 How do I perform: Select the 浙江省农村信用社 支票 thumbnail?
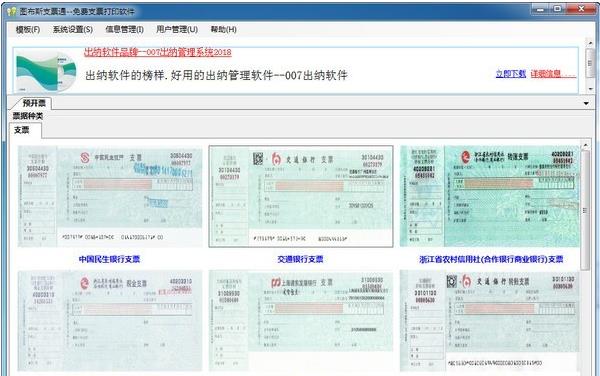click(x=490, y=196)
